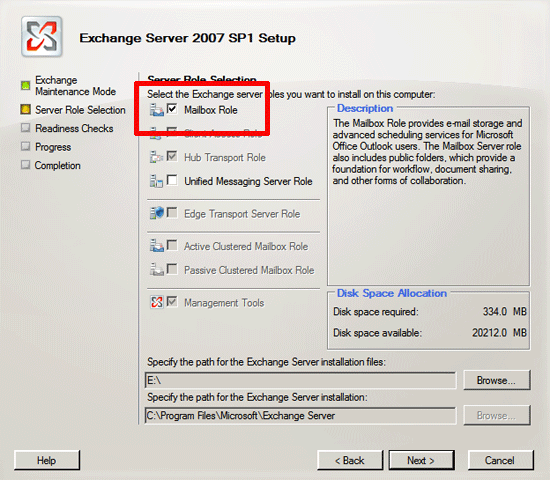Uncheck the Mailbox Role checkbox
Viewport: 550px width, 480px height.
[x=172, y=109]
